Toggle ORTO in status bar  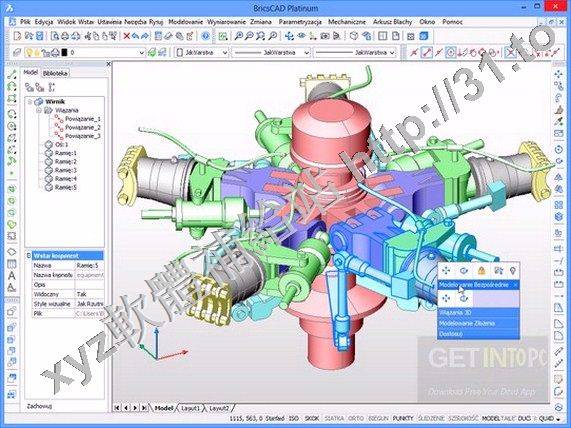355,419
